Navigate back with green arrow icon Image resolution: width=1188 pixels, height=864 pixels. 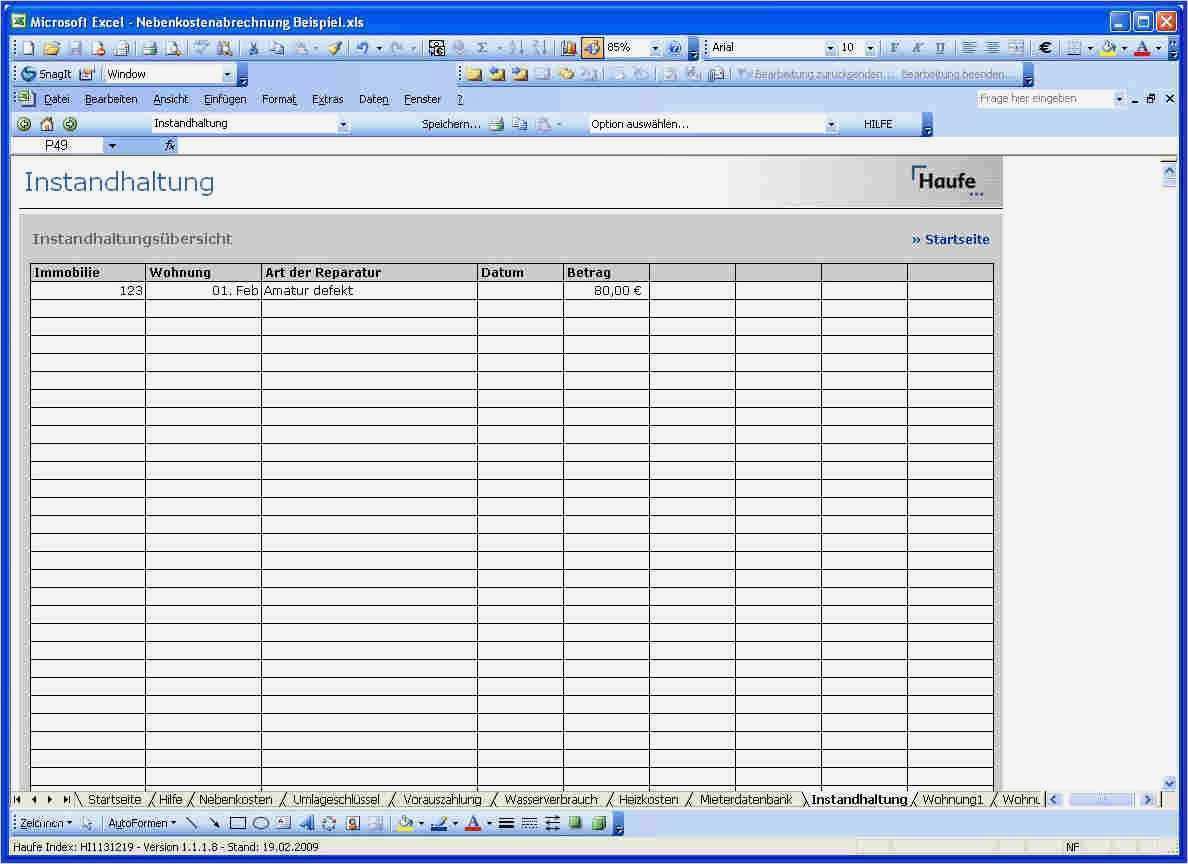24,124
